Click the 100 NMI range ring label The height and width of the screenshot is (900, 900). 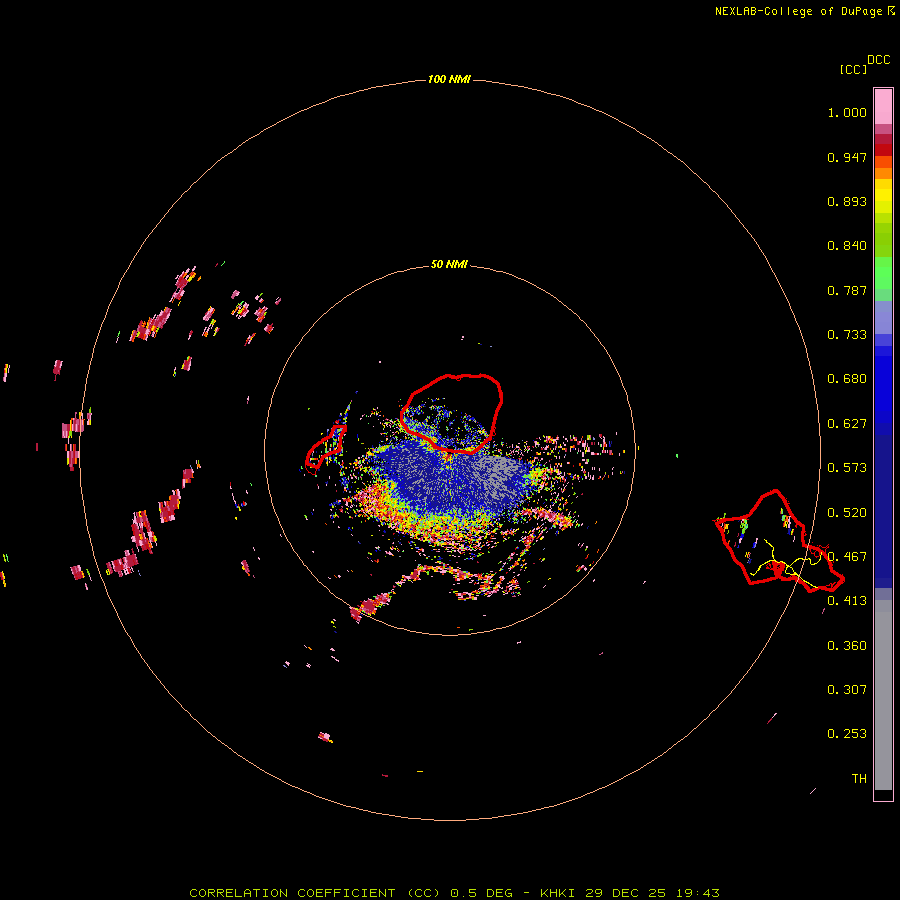[449, 79]
